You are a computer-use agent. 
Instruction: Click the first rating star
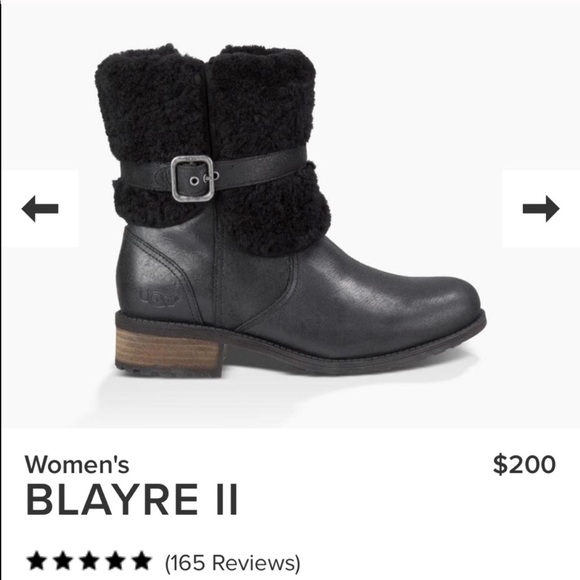click(37, 561)
